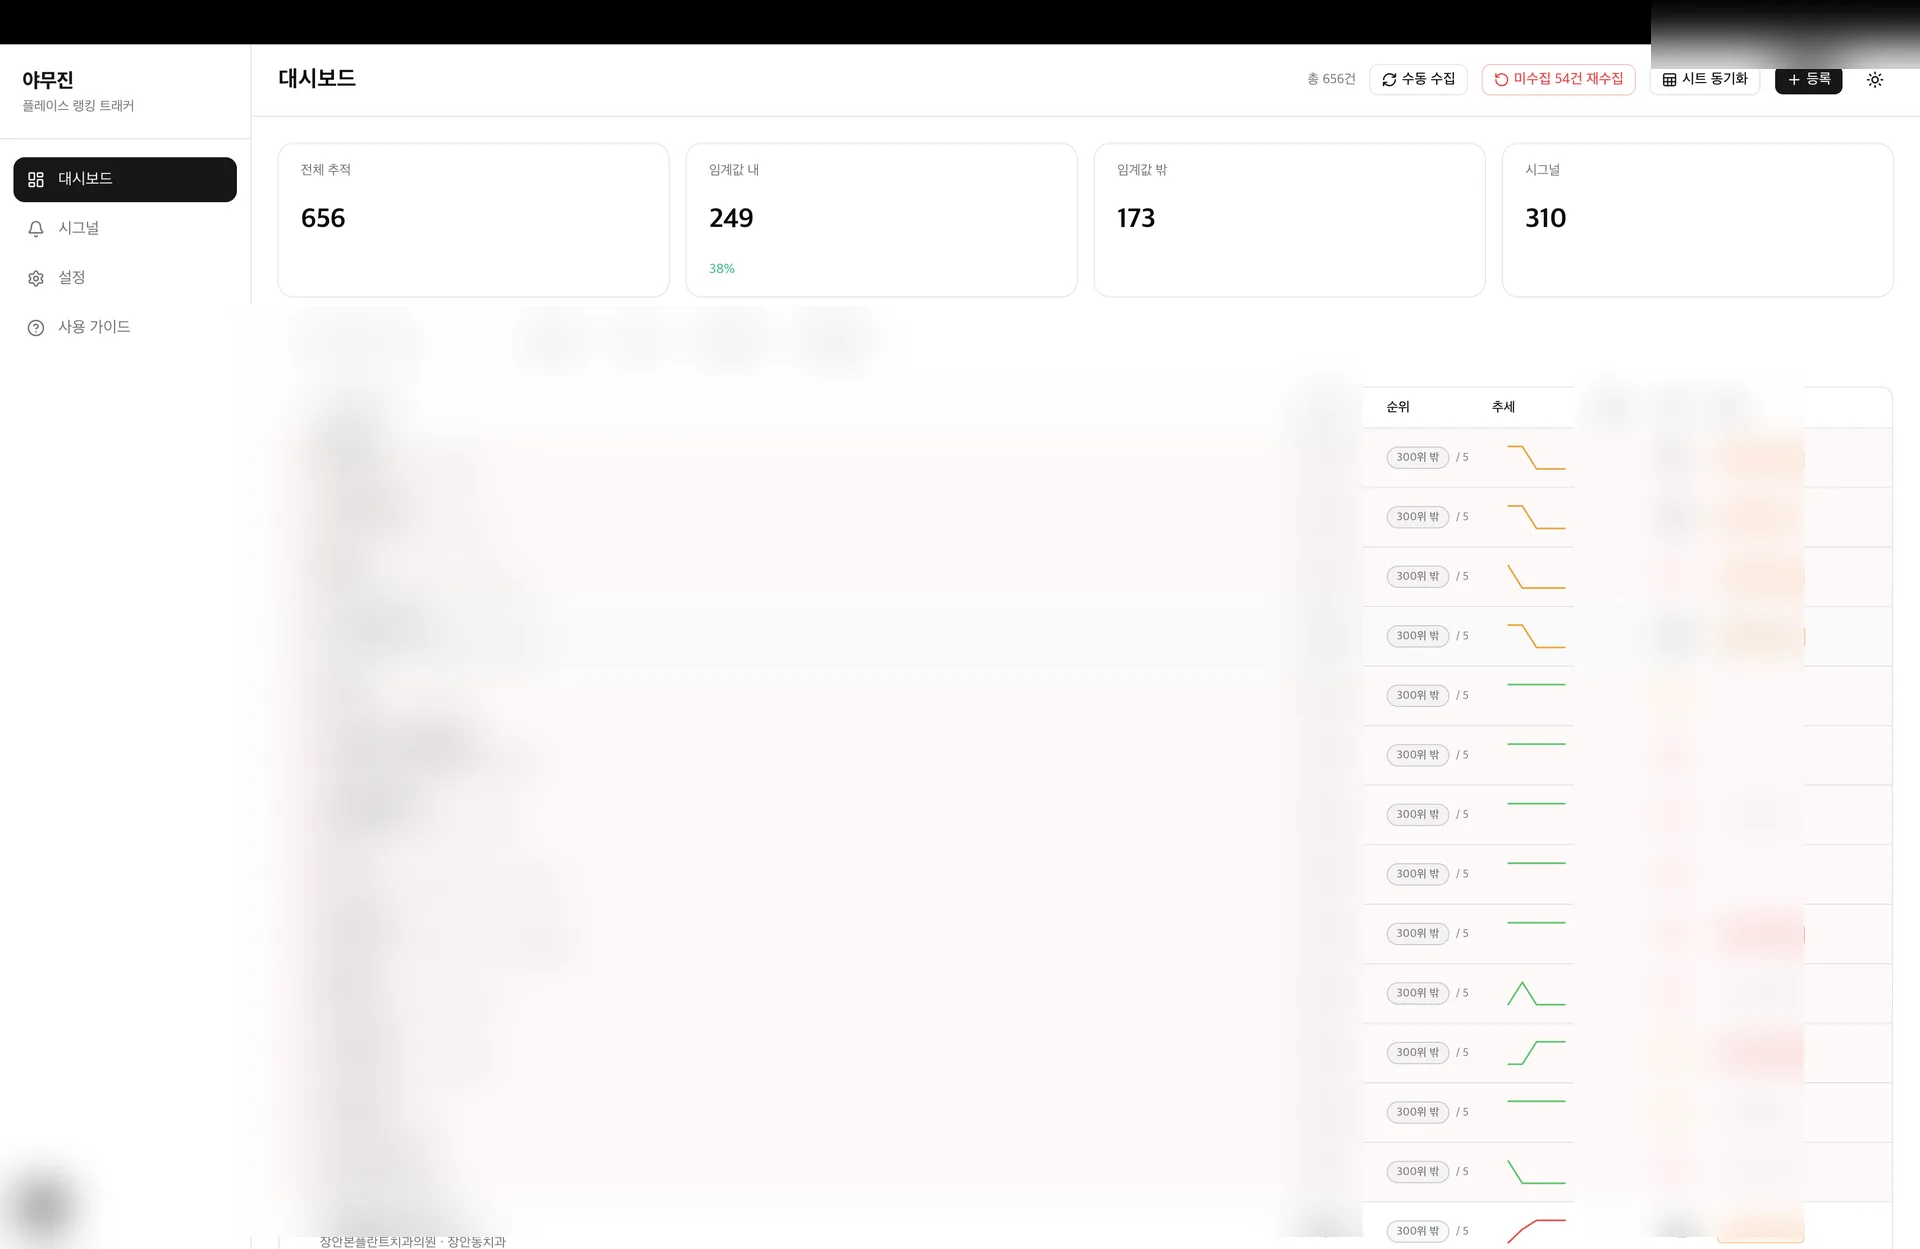Click the 전체 추적 656 card
This screenshot has height=1249, width=1920.
click(473, 220)
